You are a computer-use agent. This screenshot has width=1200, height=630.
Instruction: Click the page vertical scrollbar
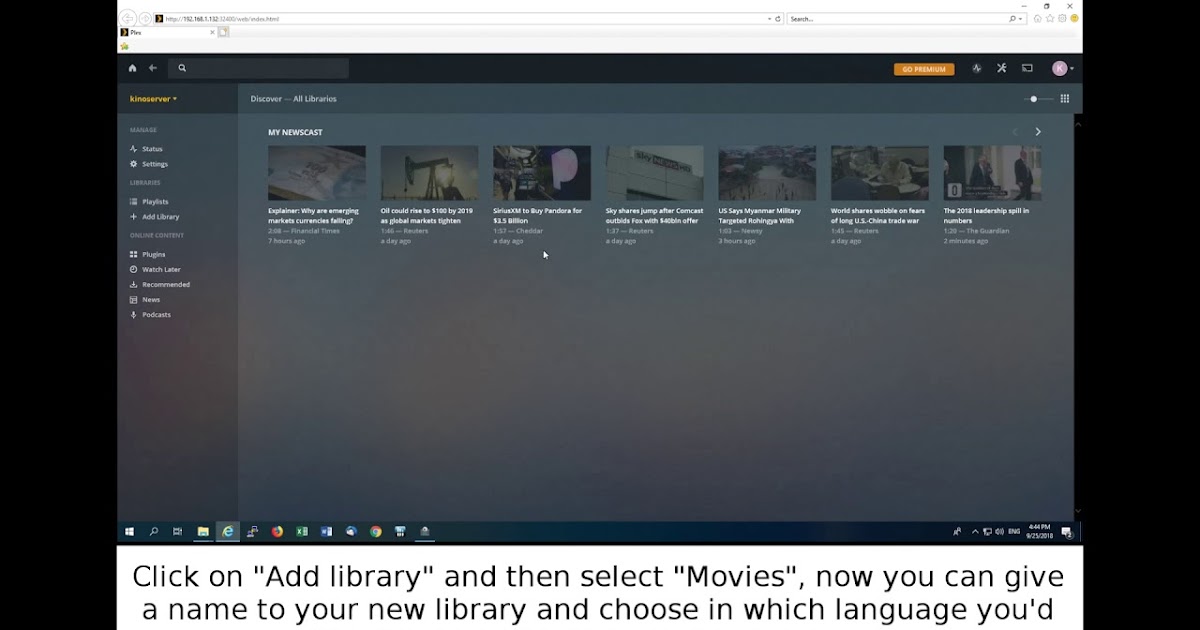(x=1078, y=317)
